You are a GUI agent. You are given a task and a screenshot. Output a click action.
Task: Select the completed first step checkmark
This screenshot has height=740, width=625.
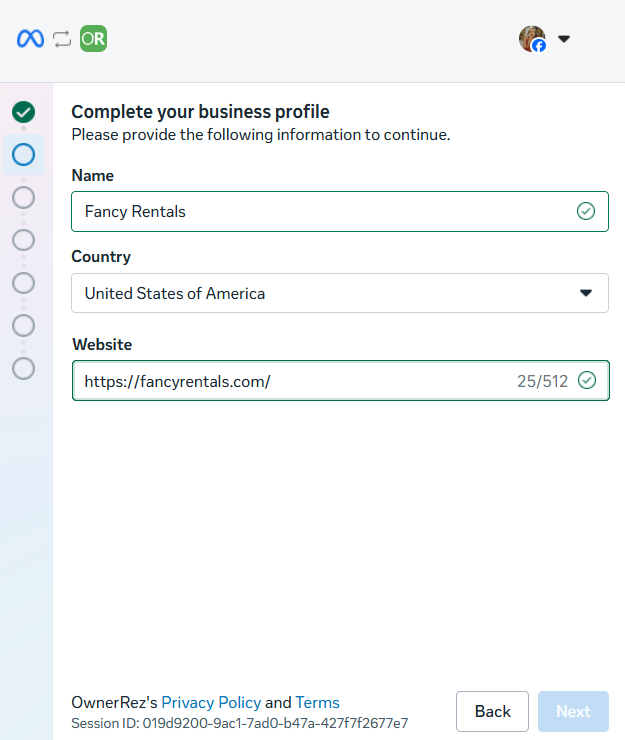[x=24, y=112]
